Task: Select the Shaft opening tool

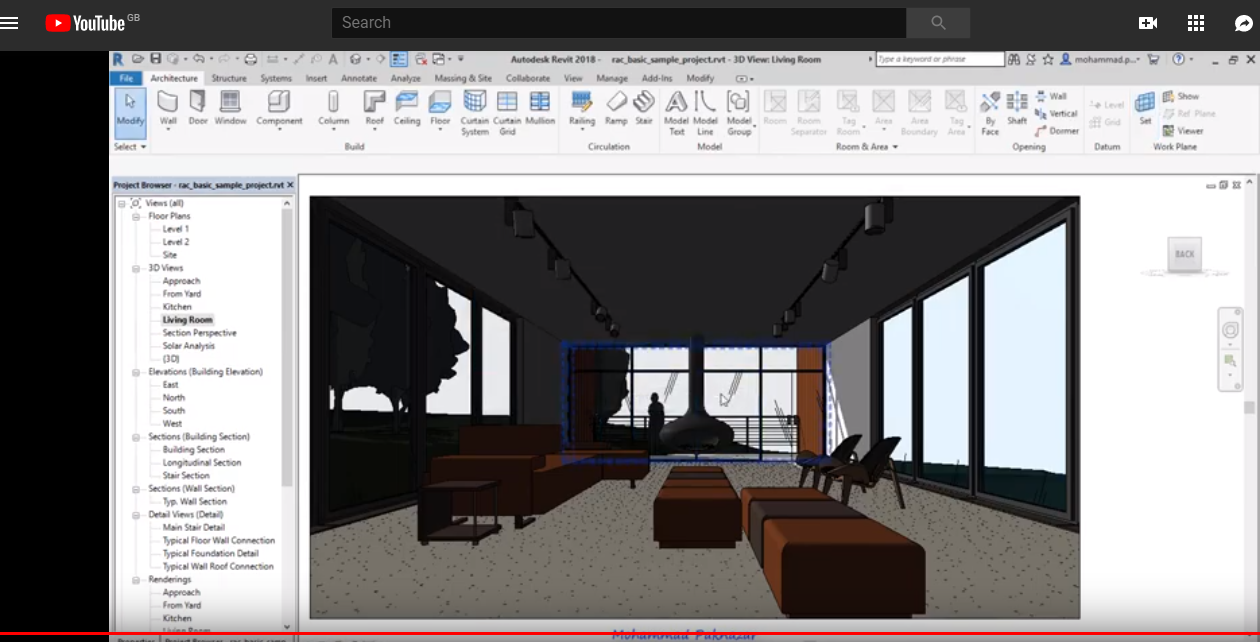Action: (x=1017, y=109)
